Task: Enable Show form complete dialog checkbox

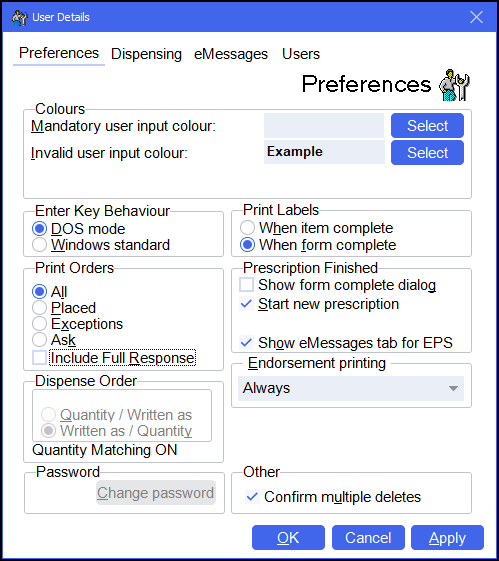Action: pyautogui.click(x=246, y=285)
